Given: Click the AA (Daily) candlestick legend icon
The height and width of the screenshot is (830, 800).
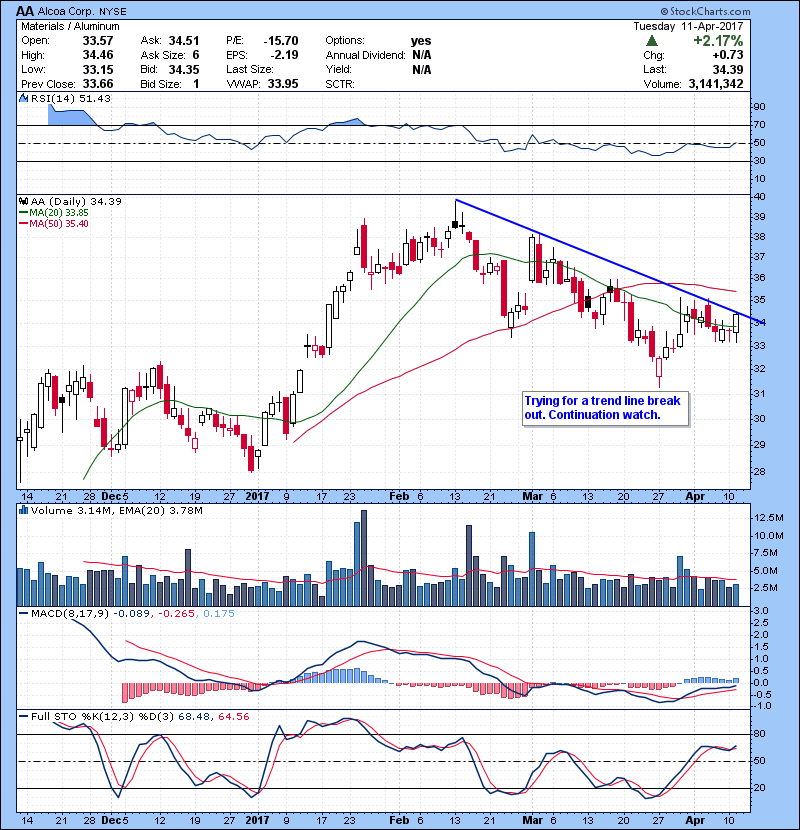Looking at the screenshot, I should pos(23,201).
